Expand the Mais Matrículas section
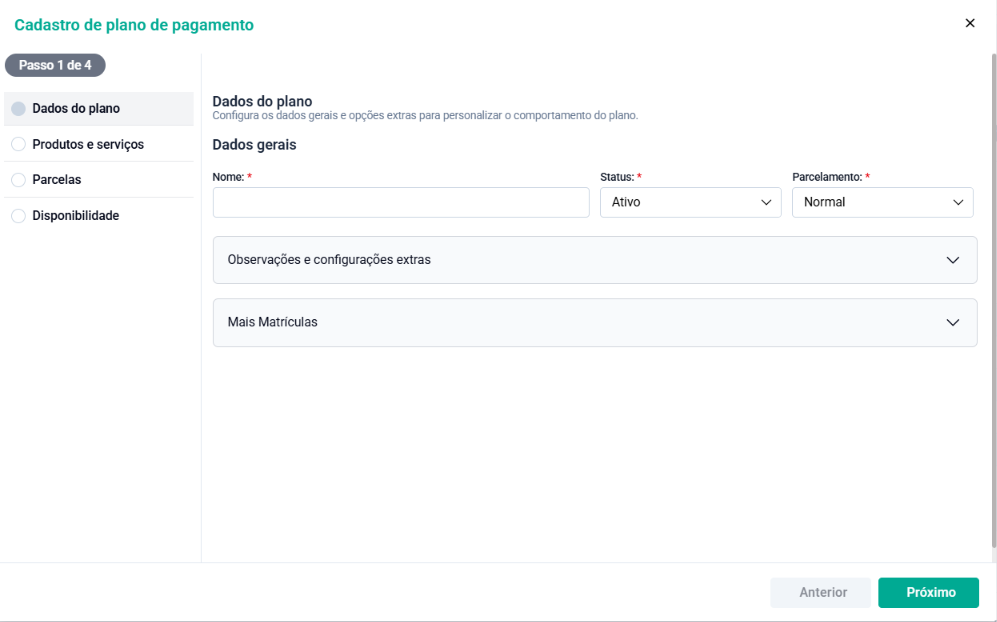997x622 pixels. pyautogui.click(x=595, y=322)
